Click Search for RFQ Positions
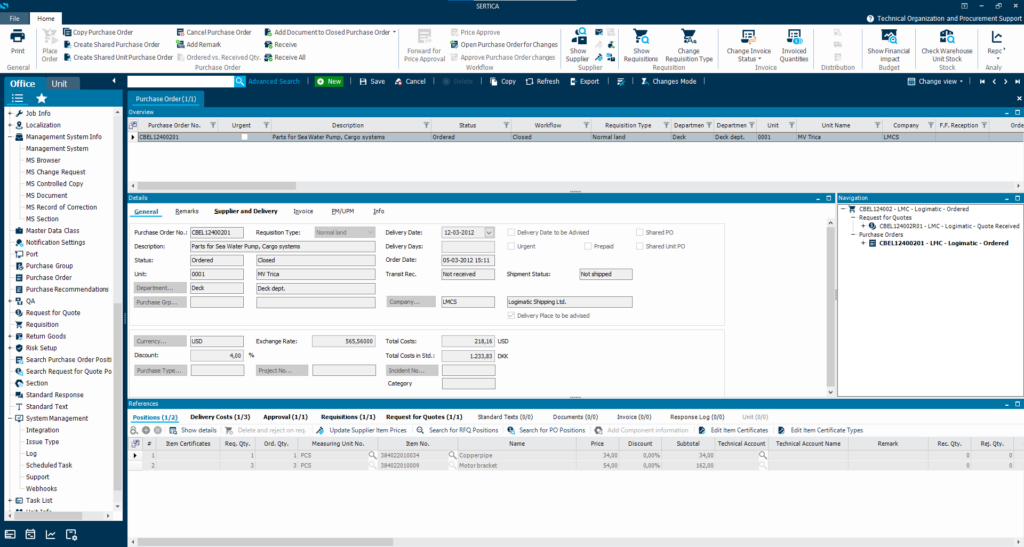The height and width of the screenshot is (547, 1024). coord(457,431)
